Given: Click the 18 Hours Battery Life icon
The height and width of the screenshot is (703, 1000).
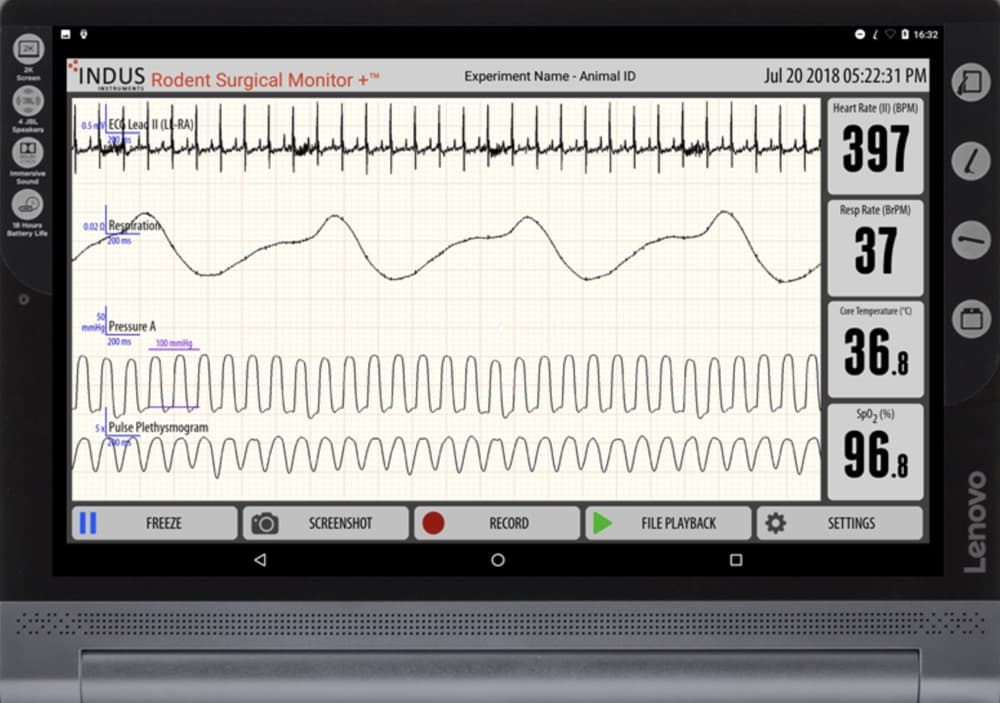Looking at the screenshot, I should 28,205.
